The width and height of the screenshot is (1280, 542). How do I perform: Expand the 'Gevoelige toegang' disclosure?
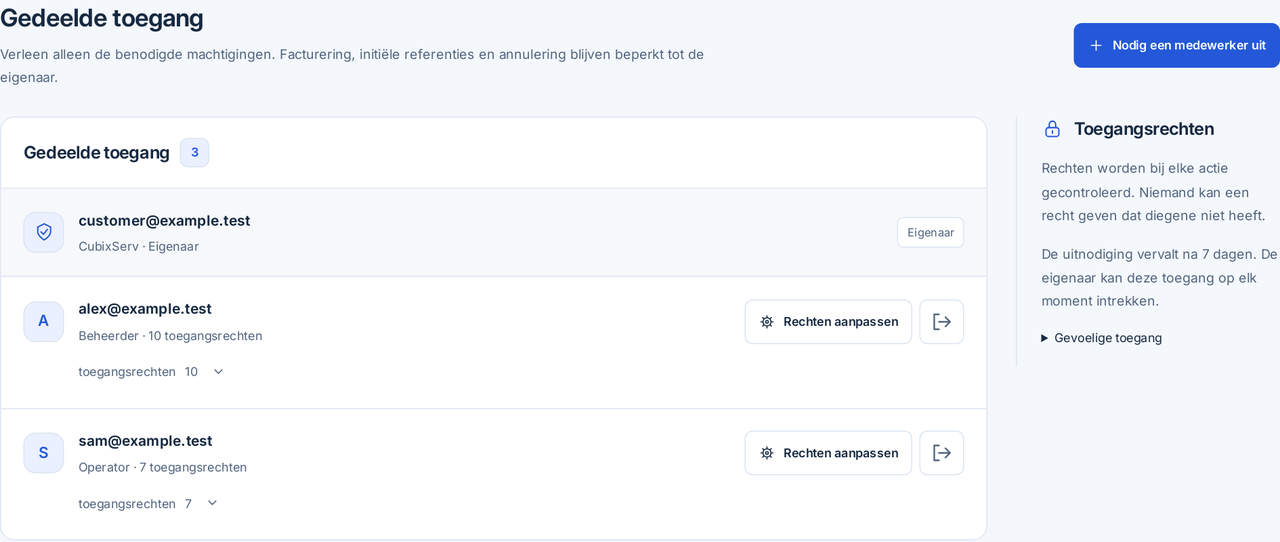1101,338
